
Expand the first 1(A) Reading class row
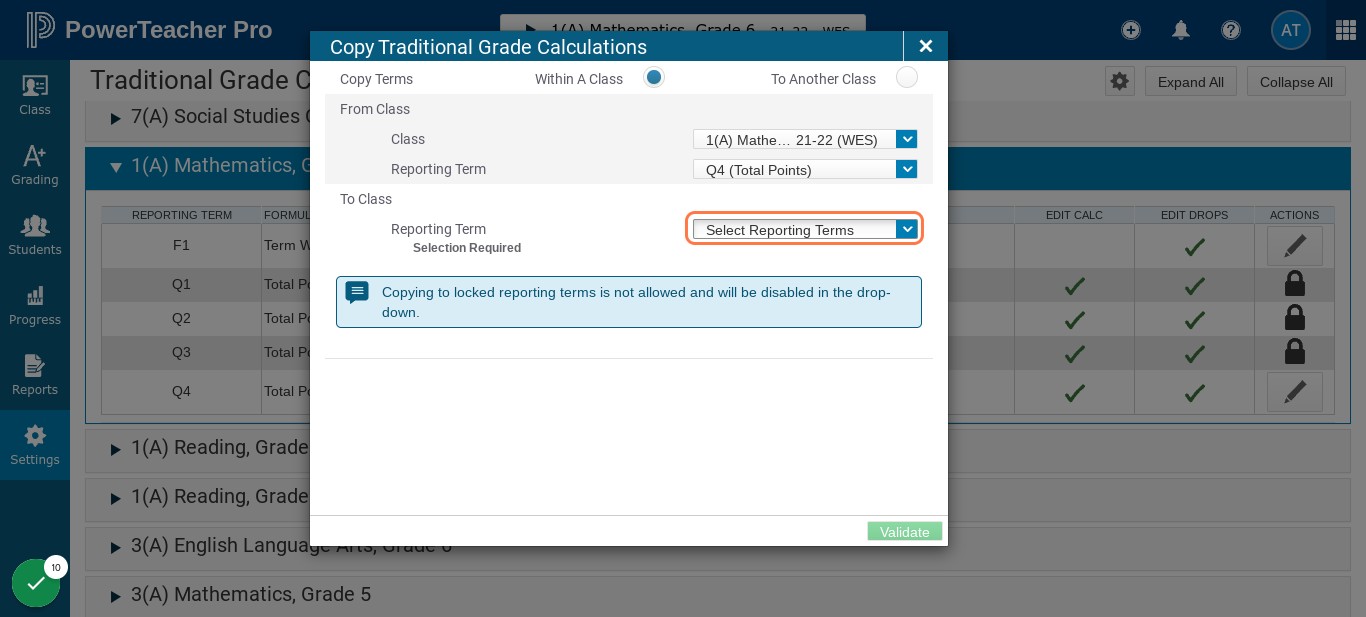point(115,448)
